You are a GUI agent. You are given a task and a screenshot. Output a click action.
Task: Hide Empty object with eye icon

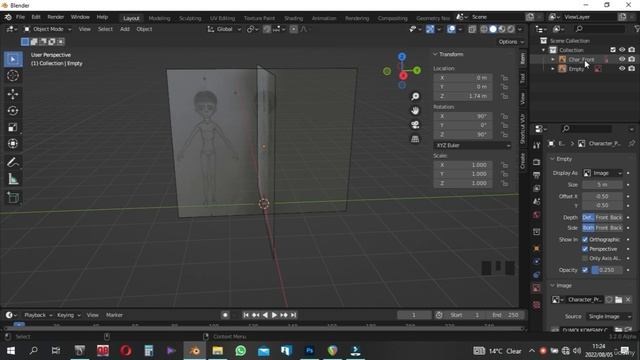coord(622,69)
